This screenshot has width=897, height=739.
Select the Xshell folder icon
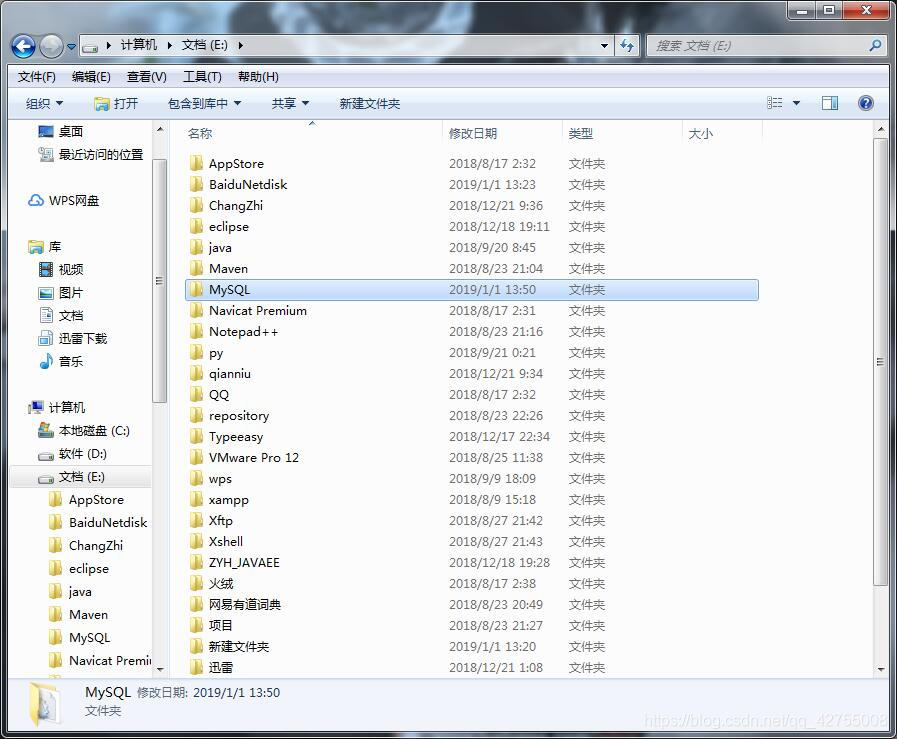coord(196,542)
